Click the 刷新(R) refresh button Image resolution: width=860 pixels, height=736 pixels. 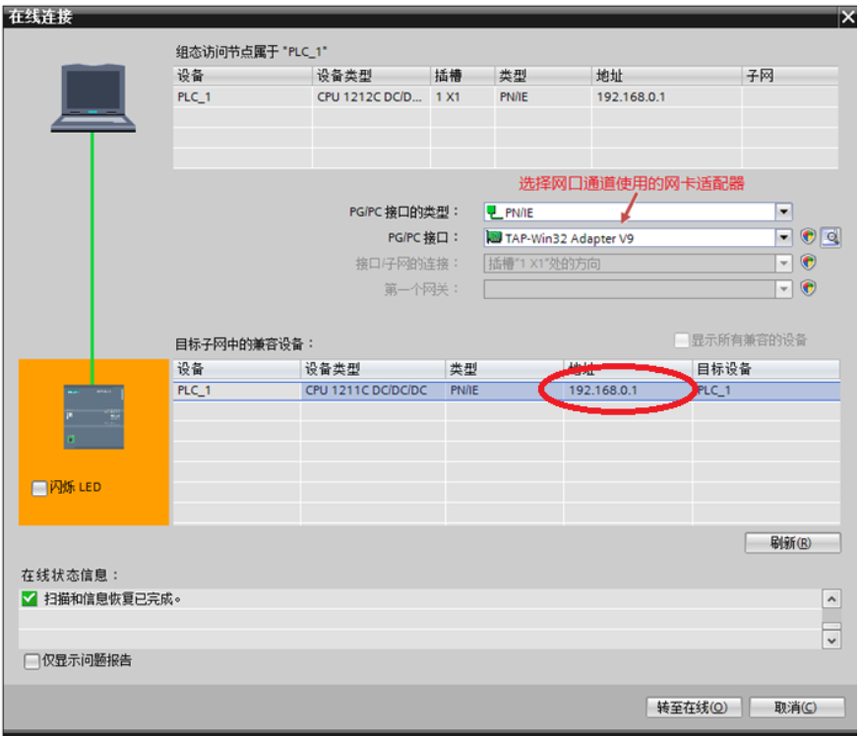(790, 543)
